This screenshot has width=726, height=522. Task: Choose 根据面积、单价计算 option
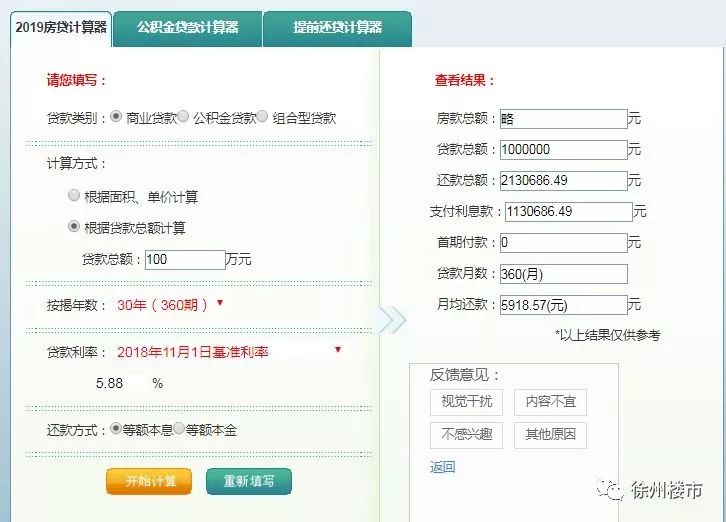tap(74, 195)
